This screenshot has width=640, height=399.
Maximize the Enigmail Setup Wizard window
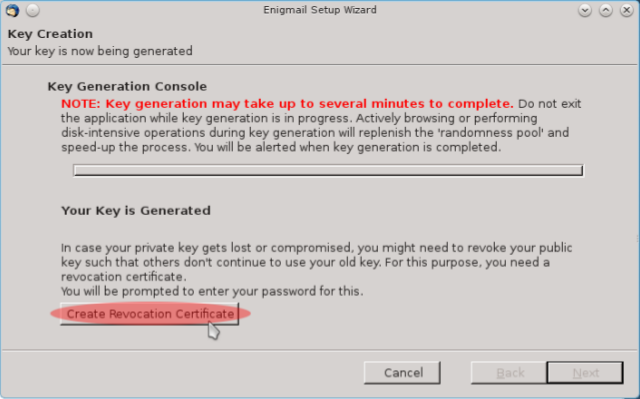point(606,10)
